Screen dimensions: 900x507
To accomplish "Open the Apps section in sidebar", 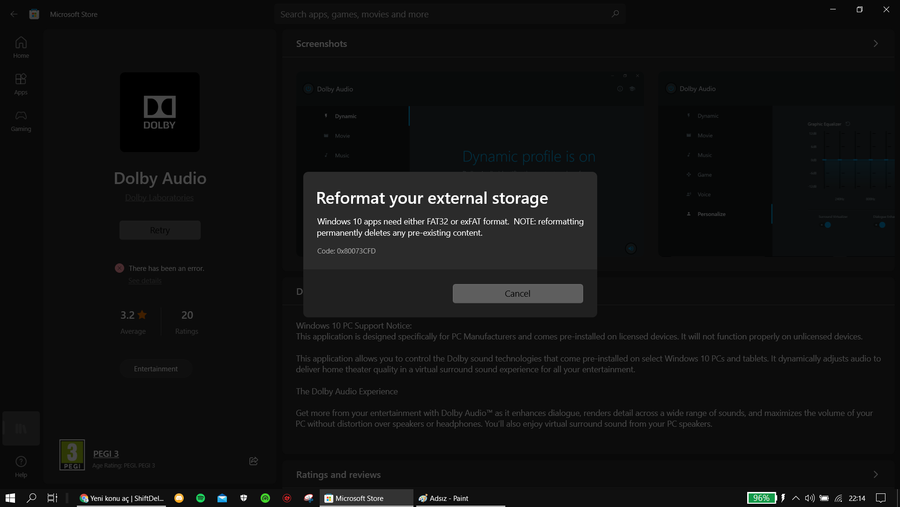I will (x=21, y=84).
